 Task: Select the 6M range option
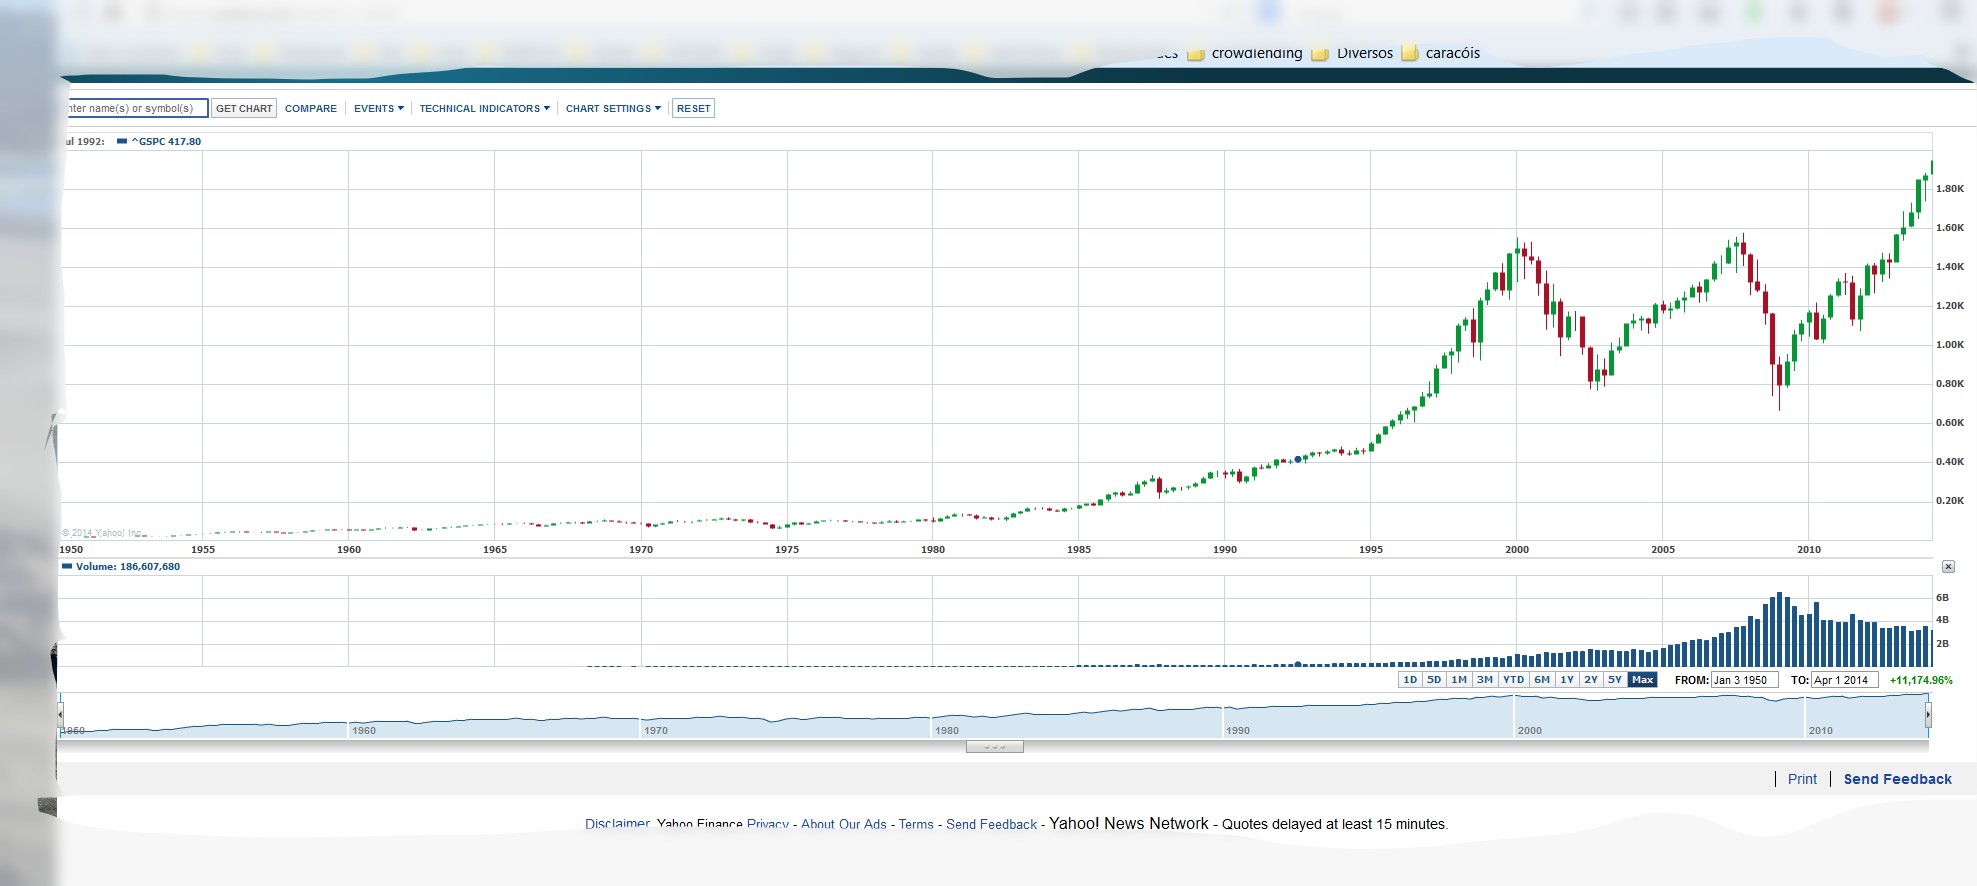[x=1542, y=680]
